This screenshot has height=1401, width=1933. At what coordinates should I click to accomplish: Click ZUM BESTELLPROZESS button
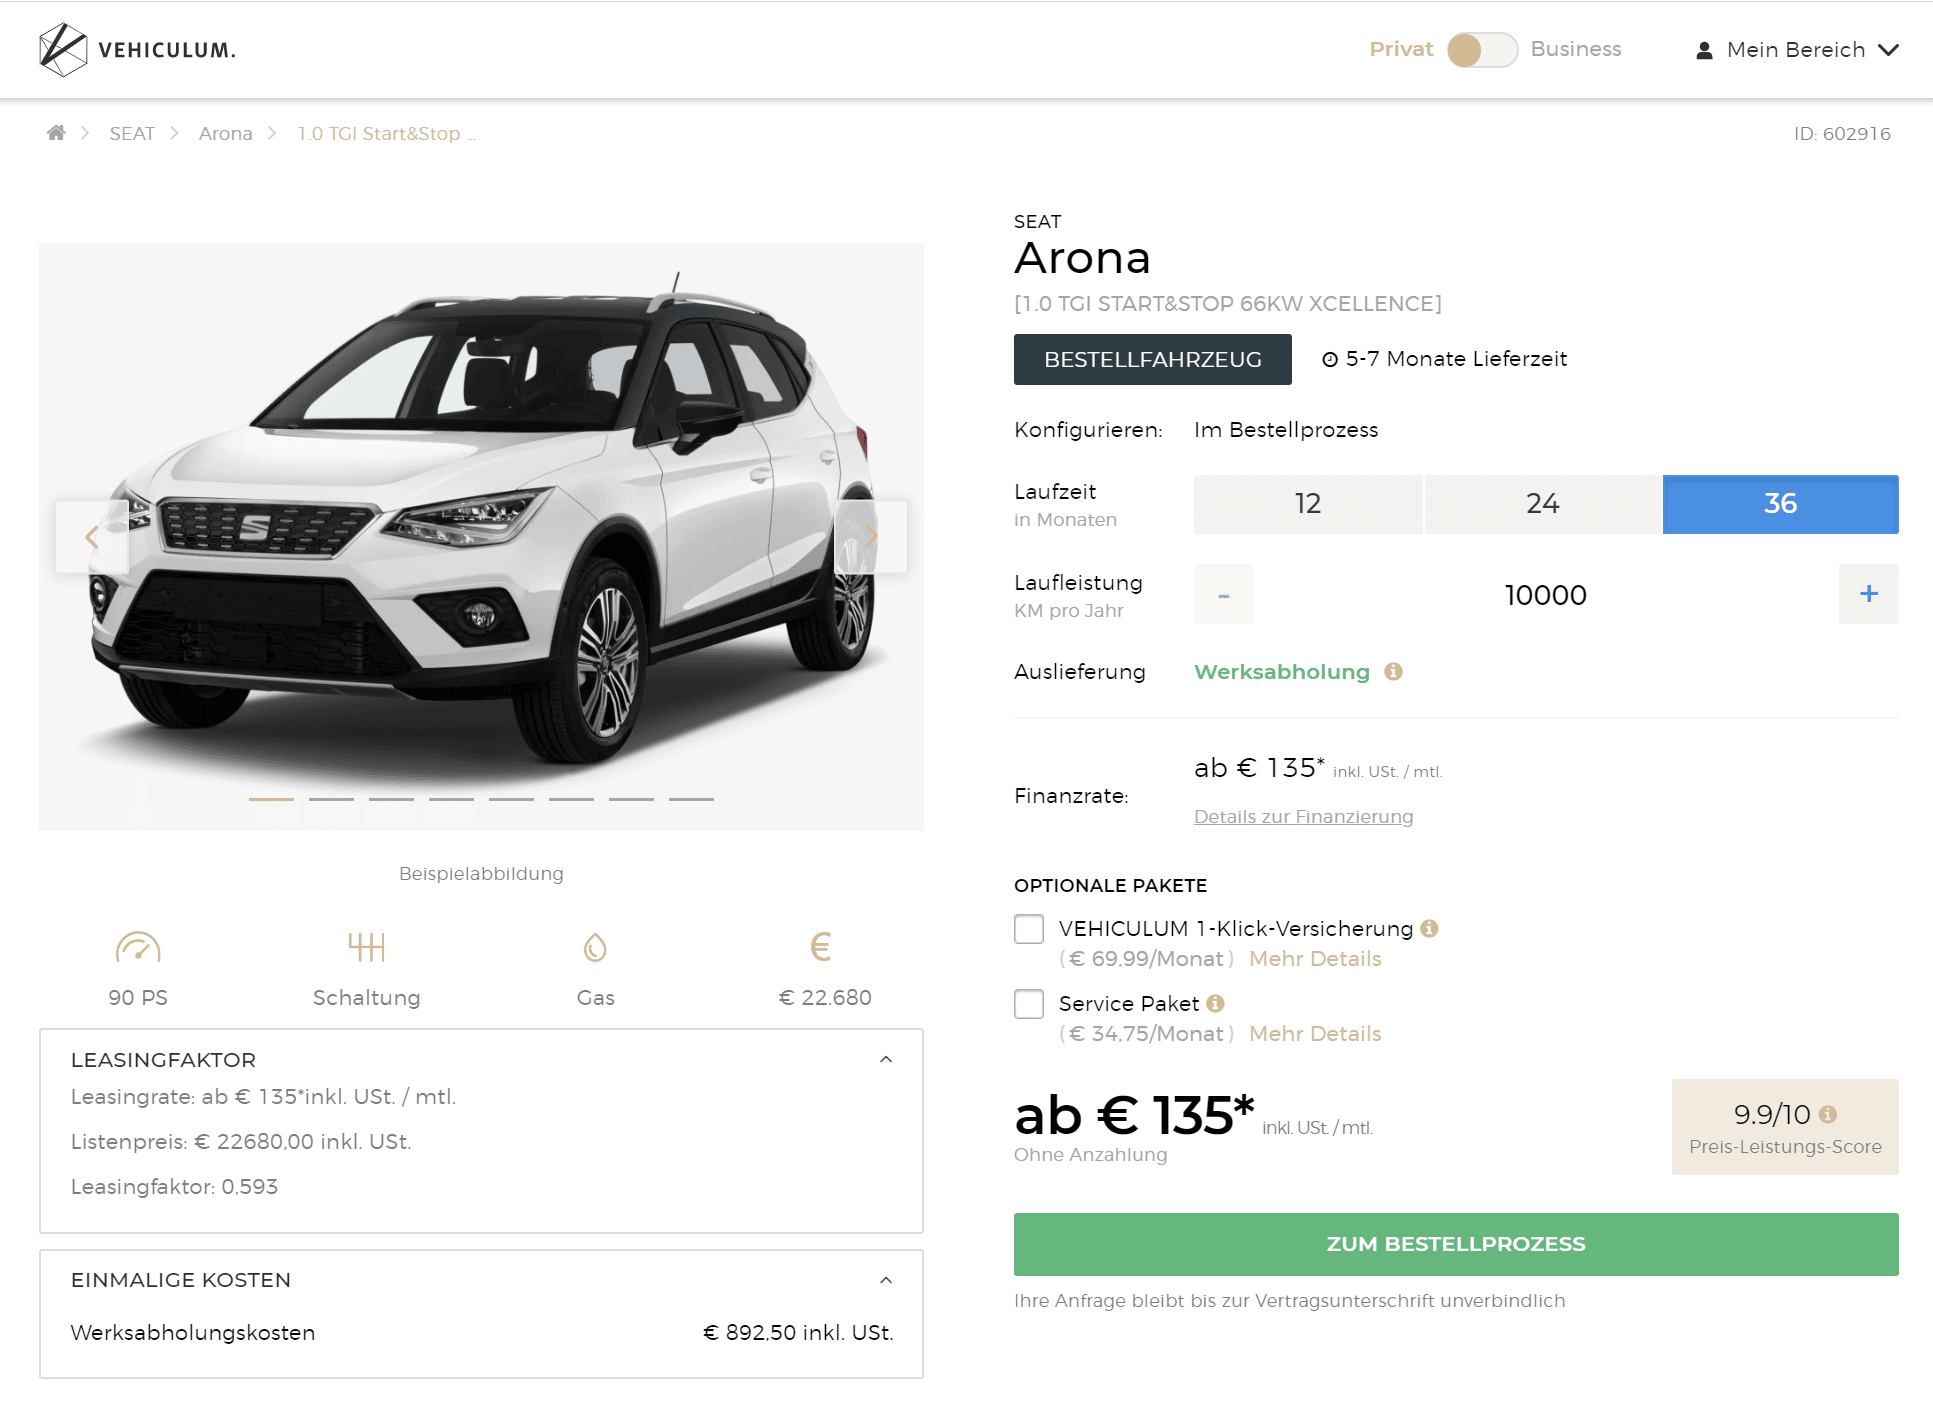tap(1455, 1244)
